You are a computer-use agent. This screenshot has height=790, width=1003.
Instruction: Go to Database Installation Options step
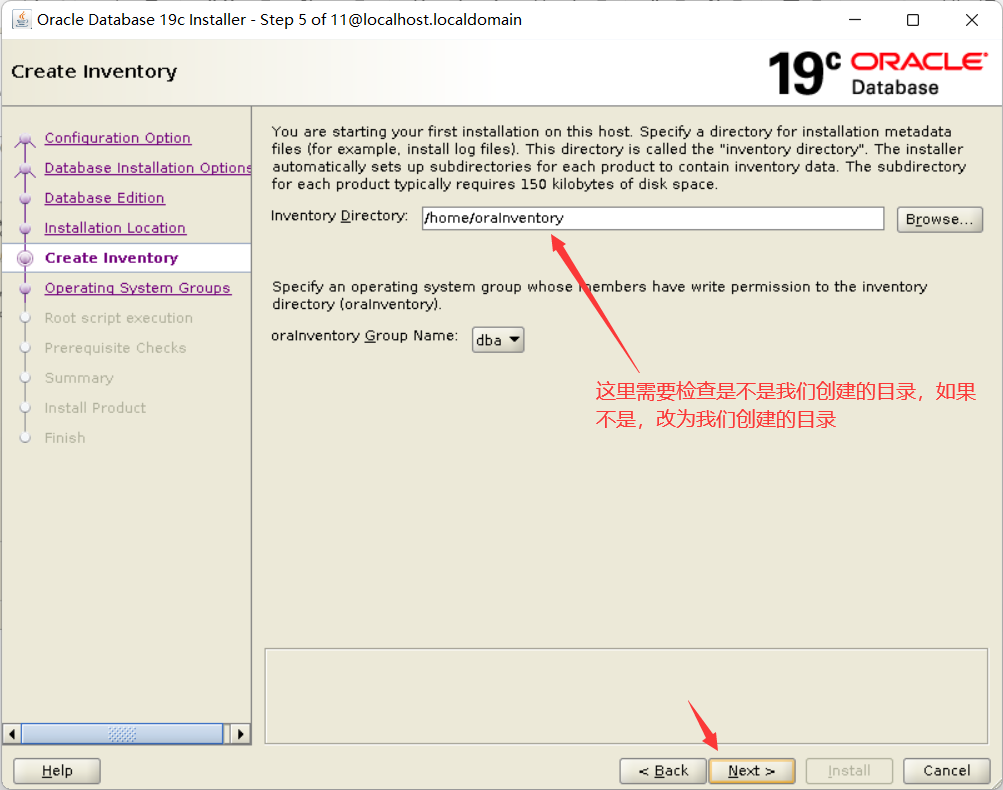click(x=148, y=168)
